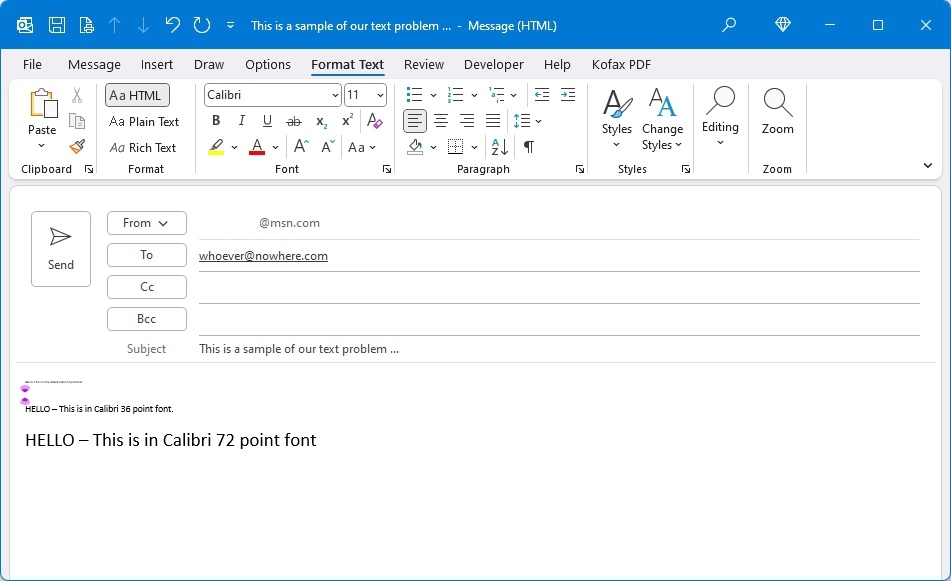Screen dimensions: 951x581
Task: Toggle bold formatting
Action: pyautogui.click(x=216, y=120)
